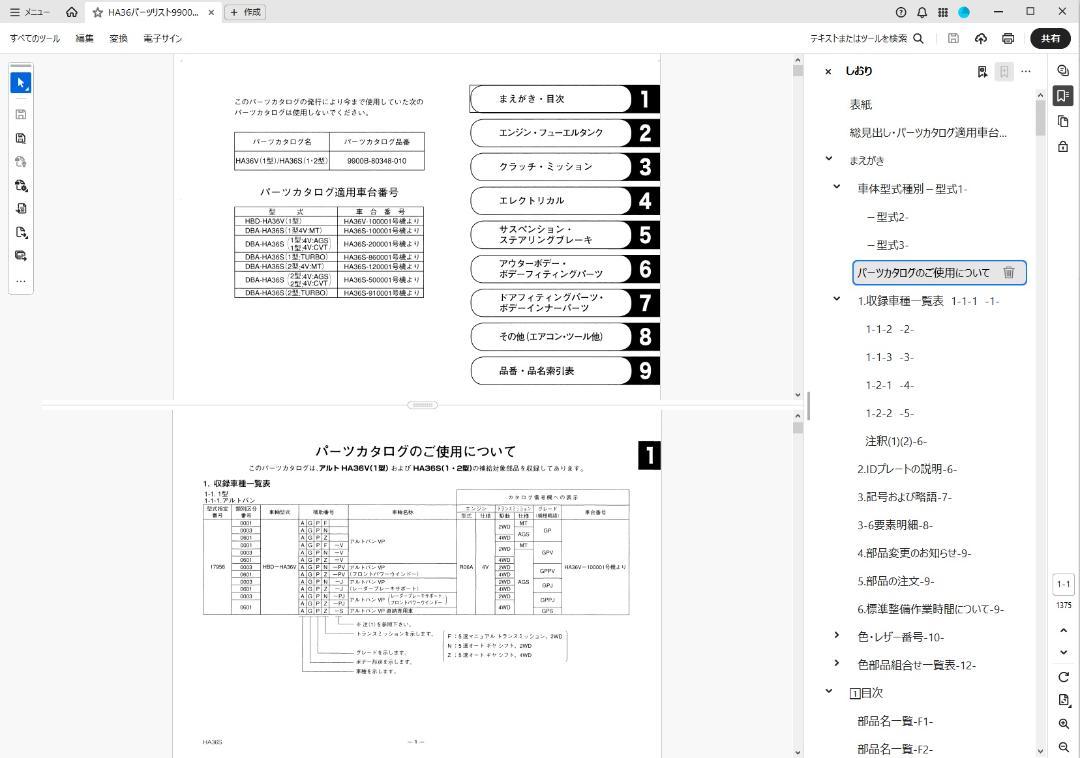Select the arrow selection tool
Screen dimensions: 1080x758
[x=21, y=83]
